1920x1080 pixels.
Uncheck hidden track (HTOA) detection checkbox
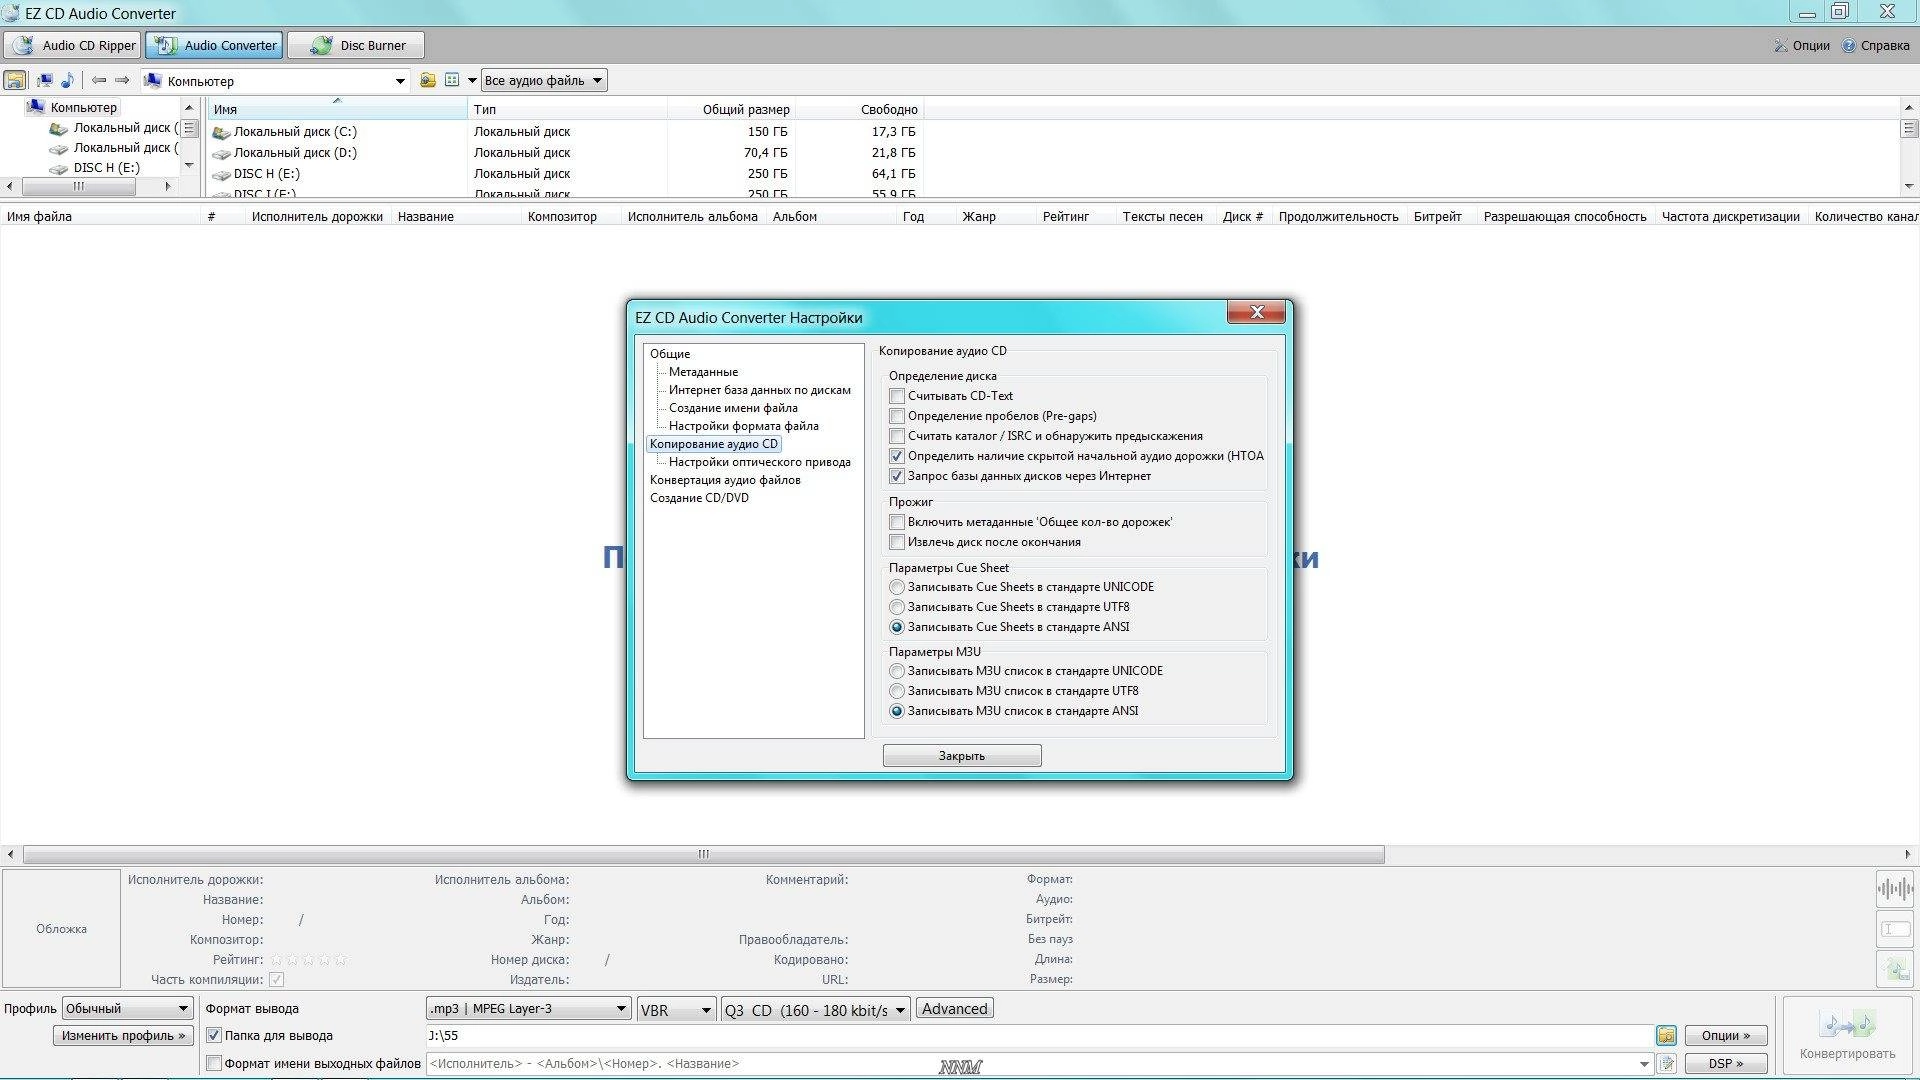(897, 456)
